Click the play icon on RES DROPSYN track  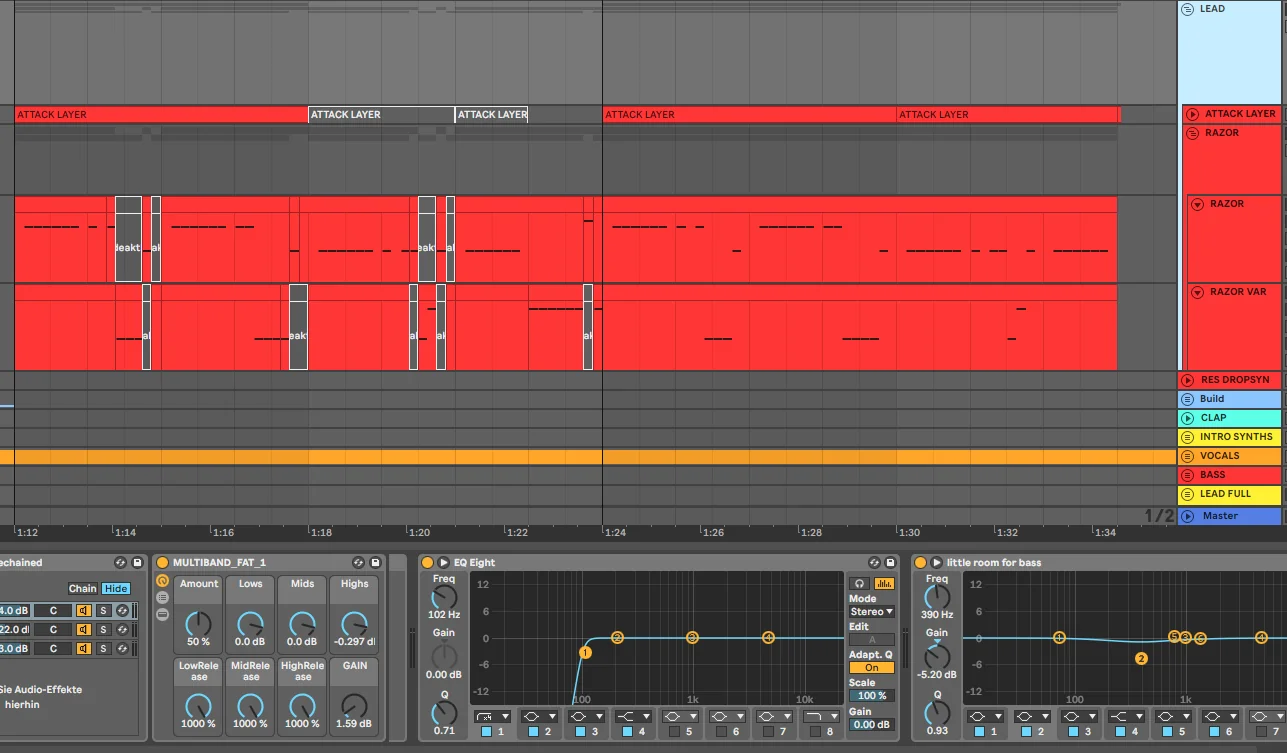click(1187, 380)
